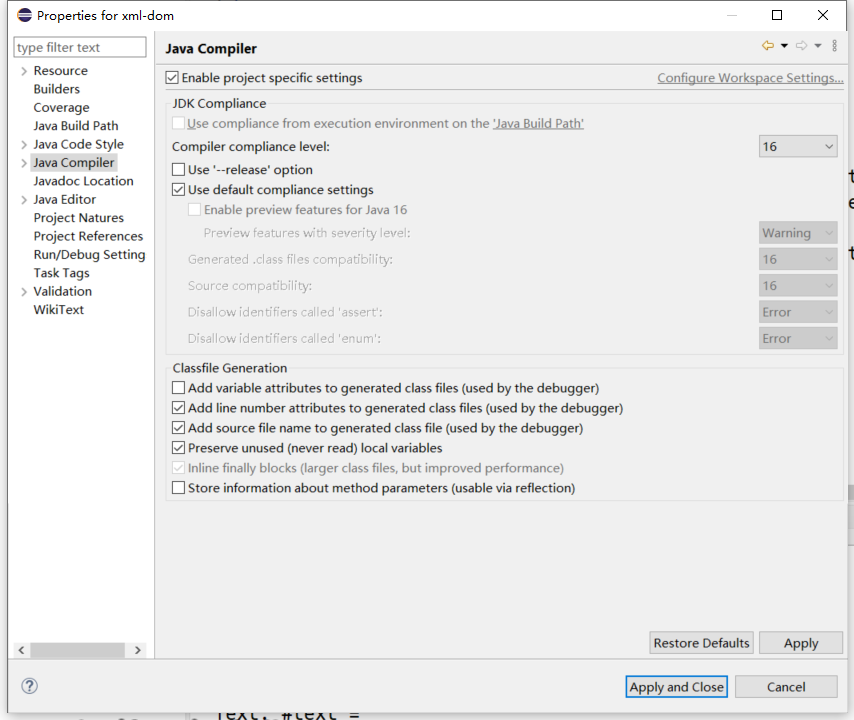Open Task Tags page
This screenshot has width=854, height=720.
[x=62, y=273]
